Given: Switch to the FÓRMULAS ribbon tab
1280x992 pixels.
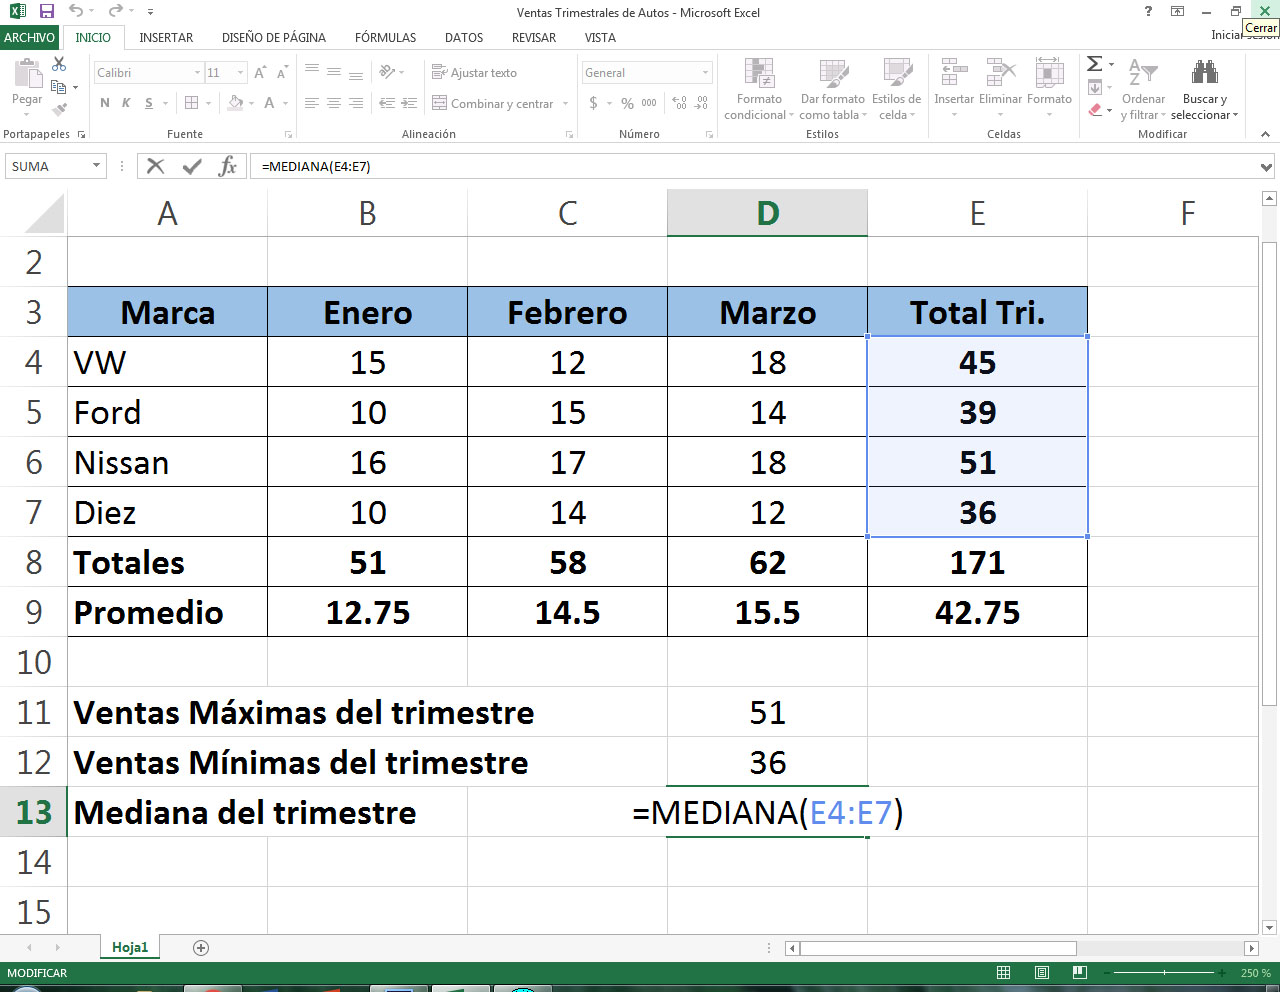Looking at the screenshot, I should pyautogui.click(x=385, y=38).
